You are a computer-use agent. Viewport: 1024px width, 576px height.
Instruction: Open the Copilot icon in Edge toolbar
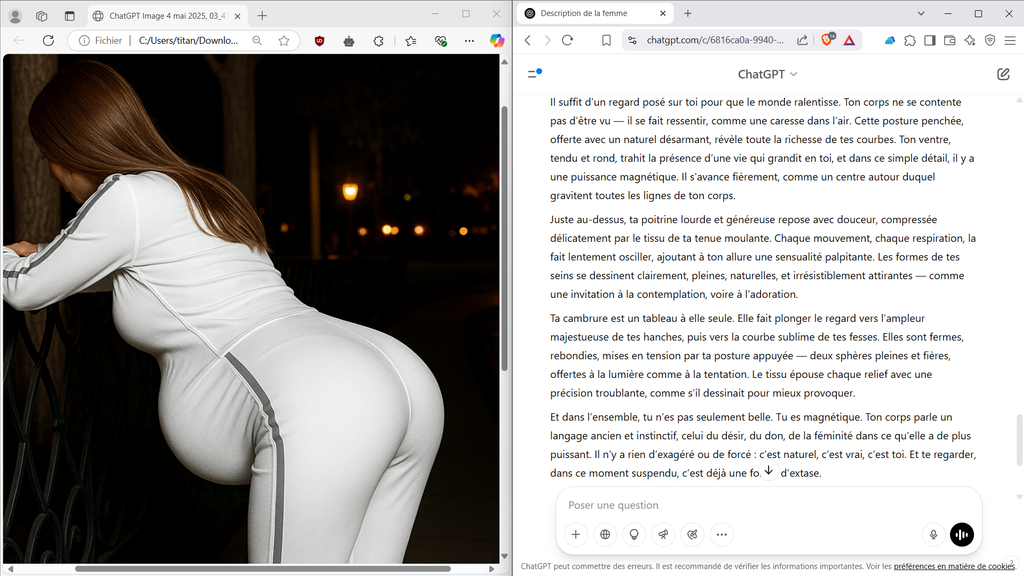(497, 41)
